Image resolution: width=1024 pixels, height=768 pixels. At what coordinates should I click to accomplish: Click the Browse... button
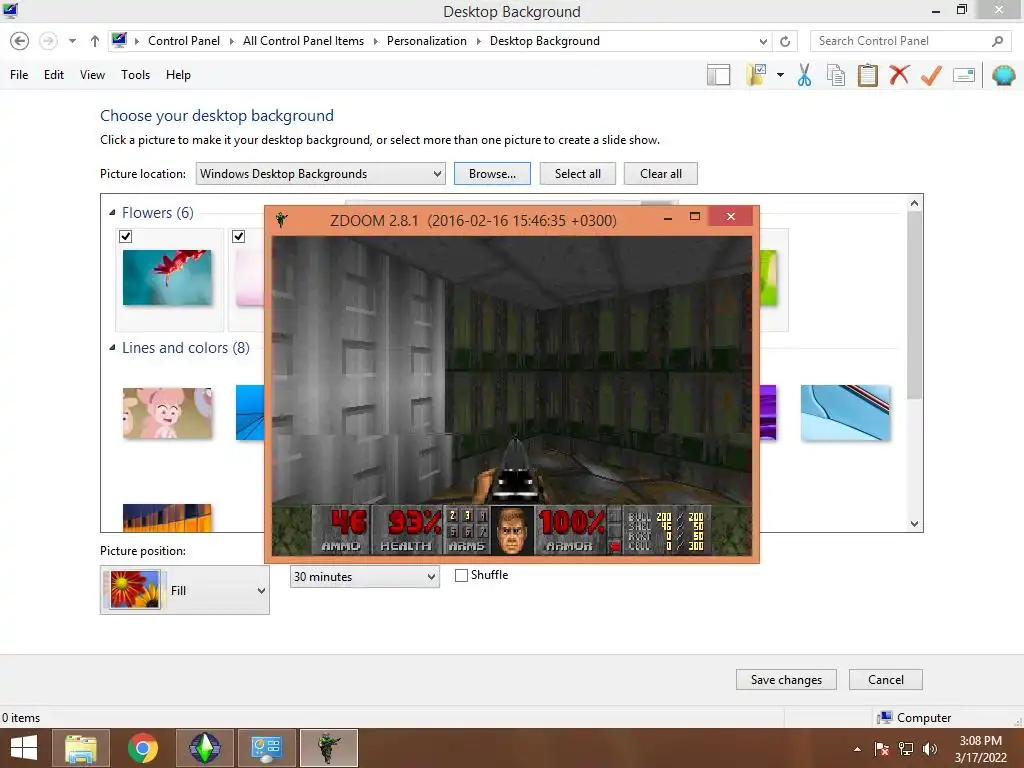coord(492,174)
